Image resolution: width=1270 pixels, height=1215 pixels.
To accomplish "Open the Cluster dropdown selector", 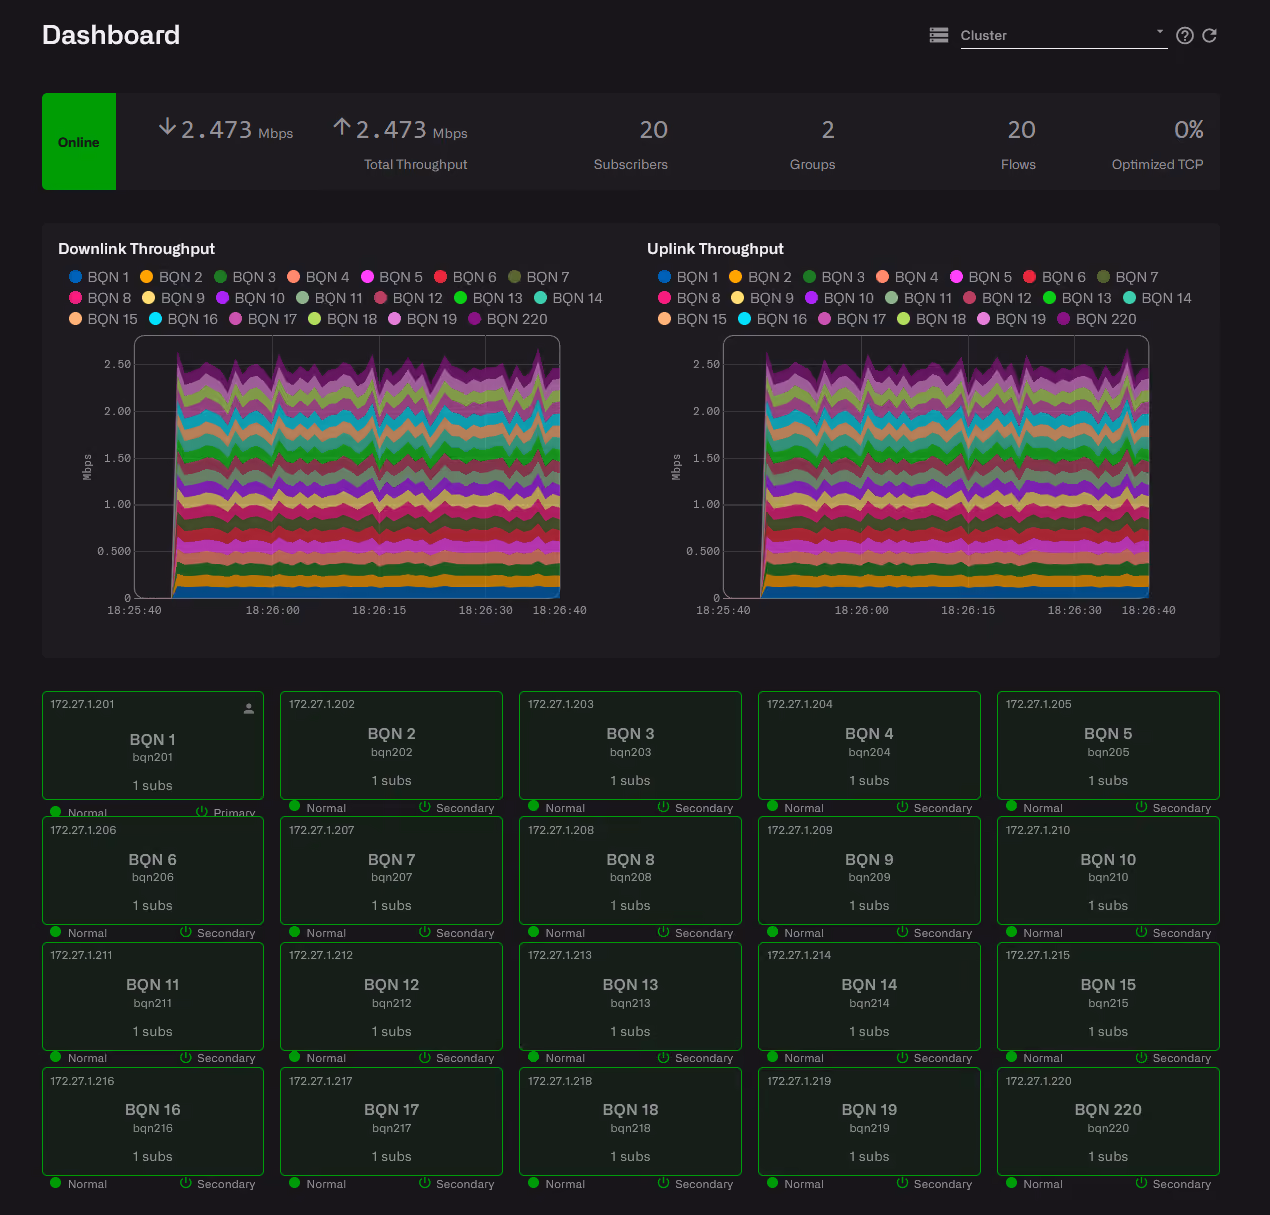I will (x=1064, y=35).
